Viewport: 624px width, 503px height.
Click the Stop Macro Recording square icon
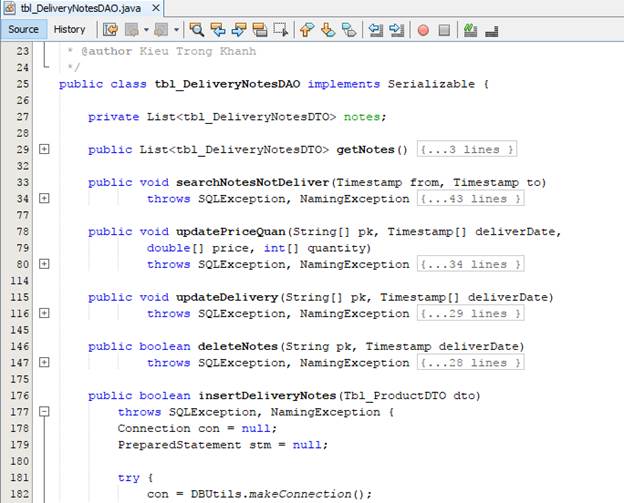[444, 30]
